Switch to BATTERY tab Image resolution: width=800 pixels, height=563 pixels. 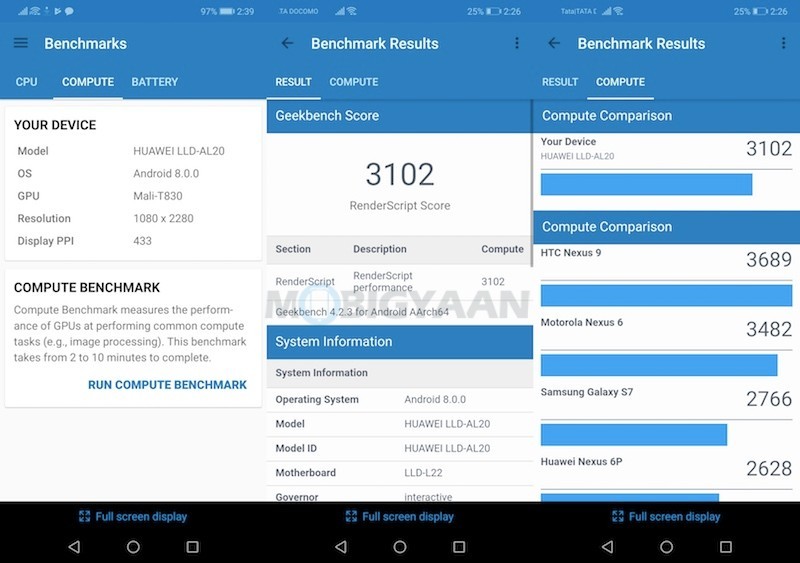coord(155,82)
